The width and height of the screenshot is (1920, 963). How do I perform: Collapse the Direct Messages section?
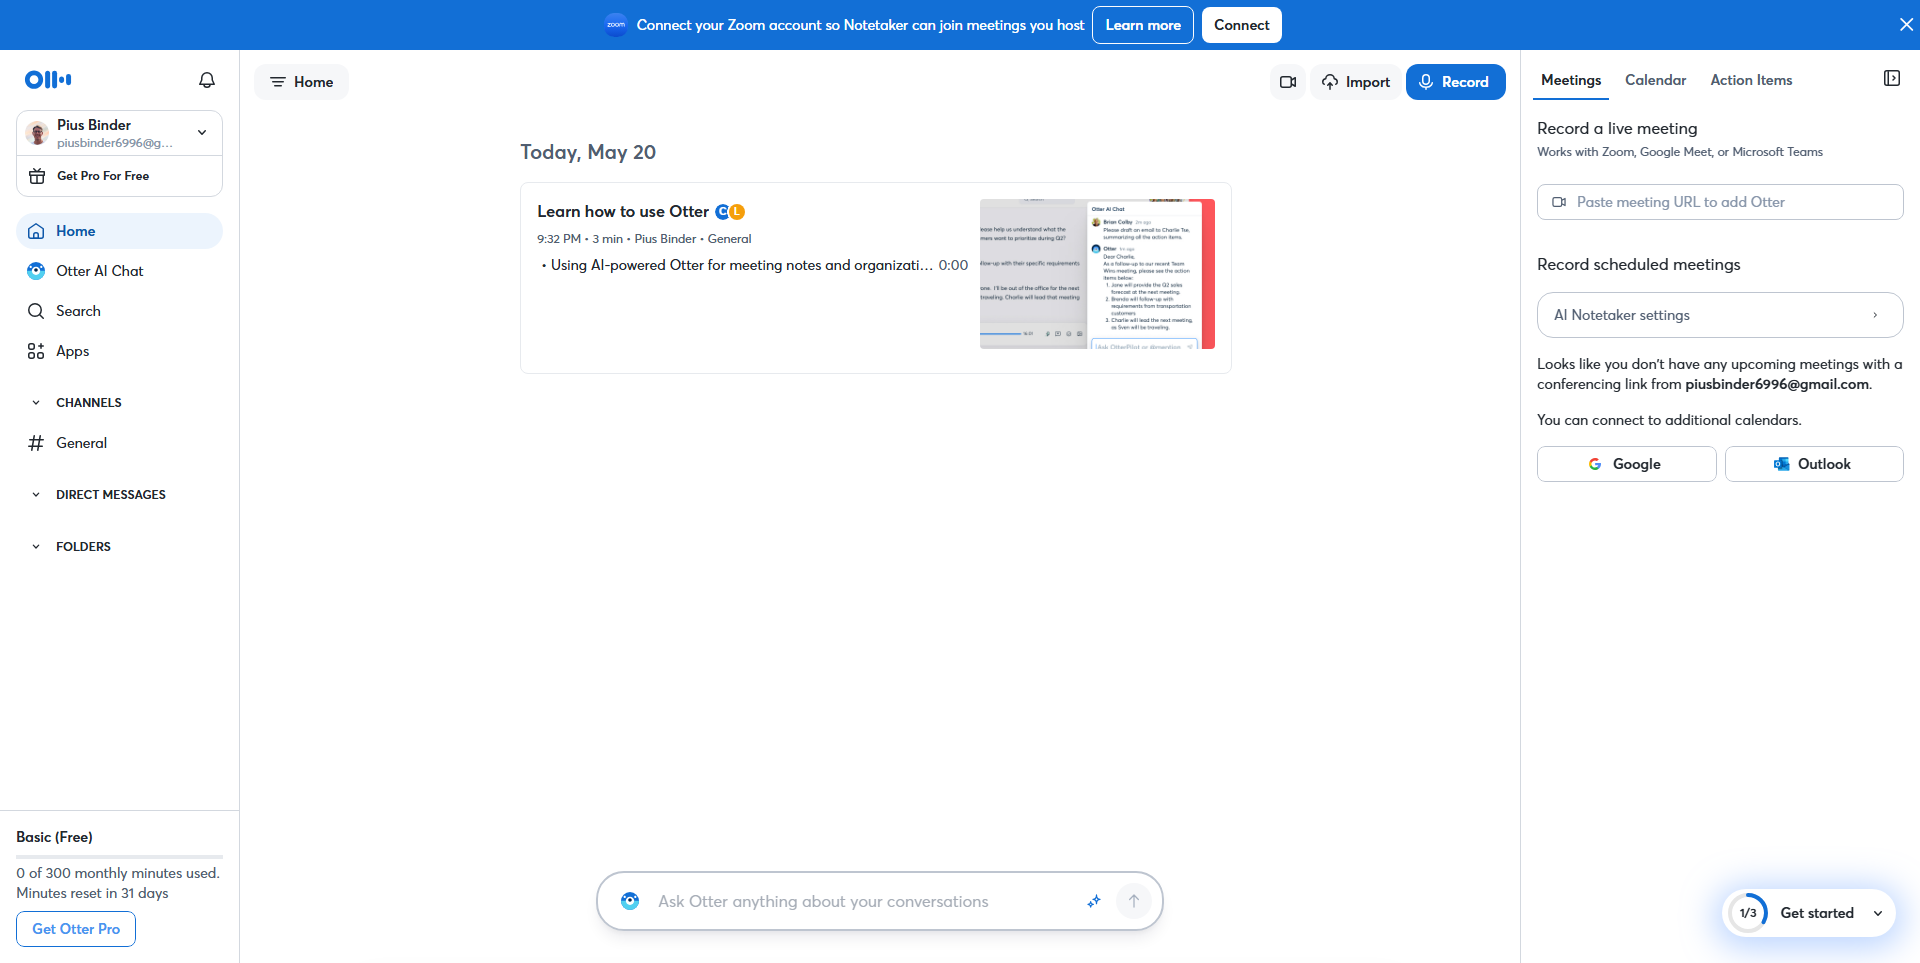[36, 495]
